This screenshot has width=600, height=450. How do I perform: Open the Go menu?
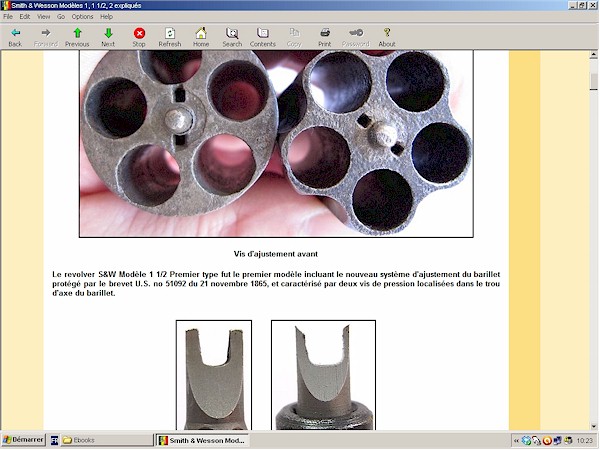click(61, 16)
